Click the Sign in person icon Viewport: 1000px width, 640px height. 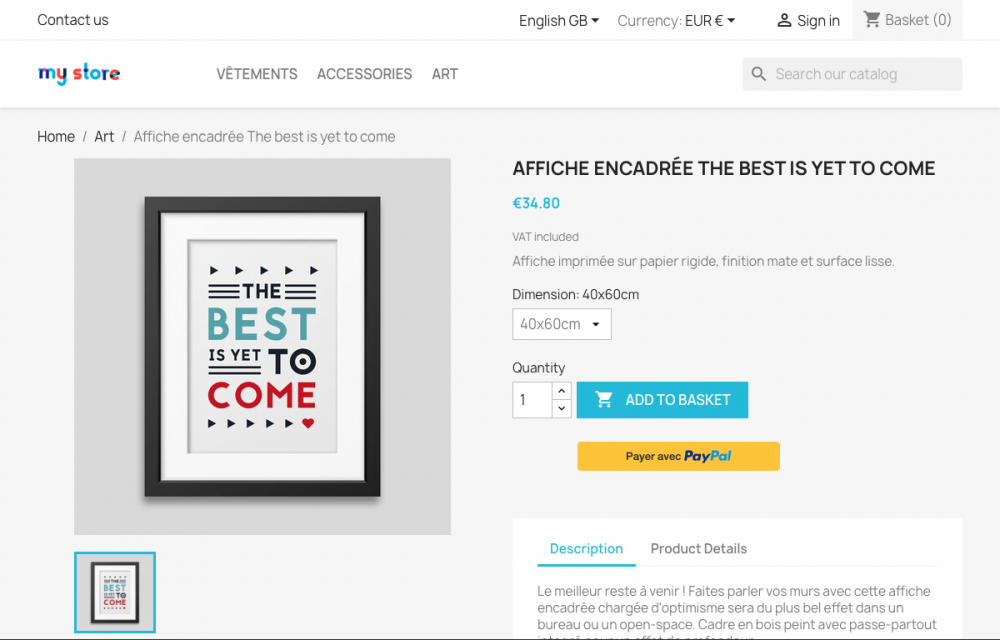784,20
